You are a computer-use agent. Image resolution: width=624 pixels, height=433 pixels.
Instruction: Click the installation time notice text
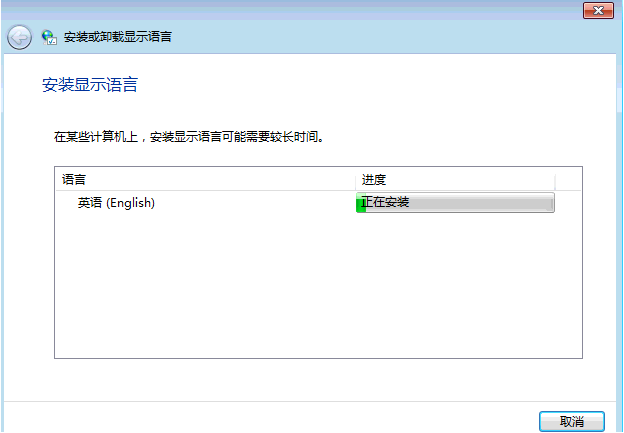point(174,134)
